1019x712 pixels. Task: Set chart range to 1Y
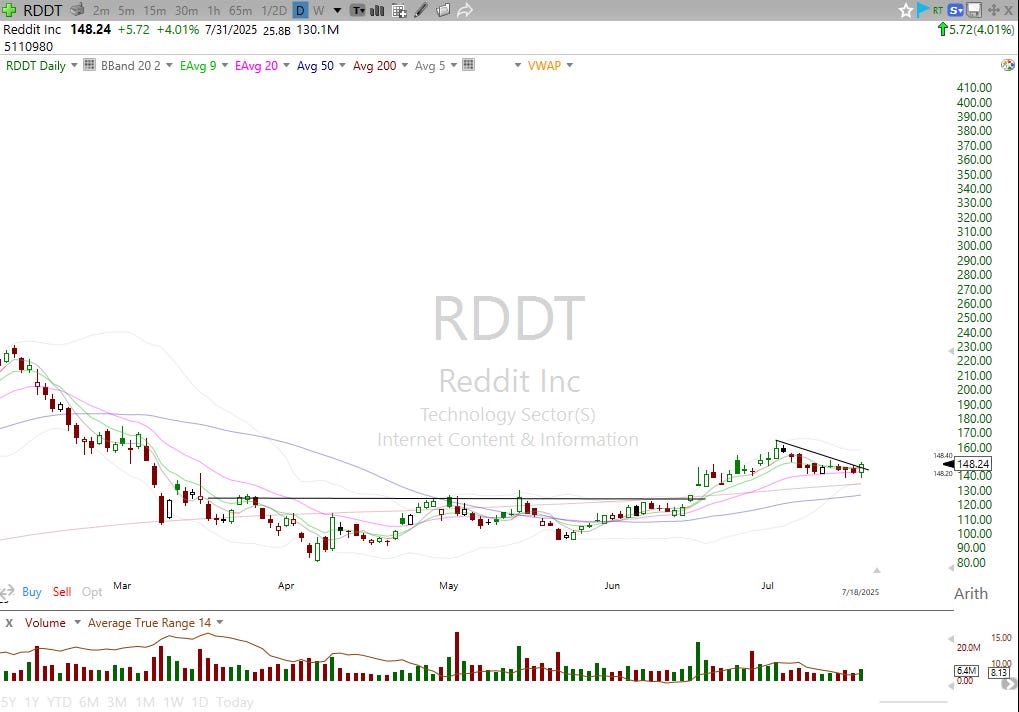32,702
